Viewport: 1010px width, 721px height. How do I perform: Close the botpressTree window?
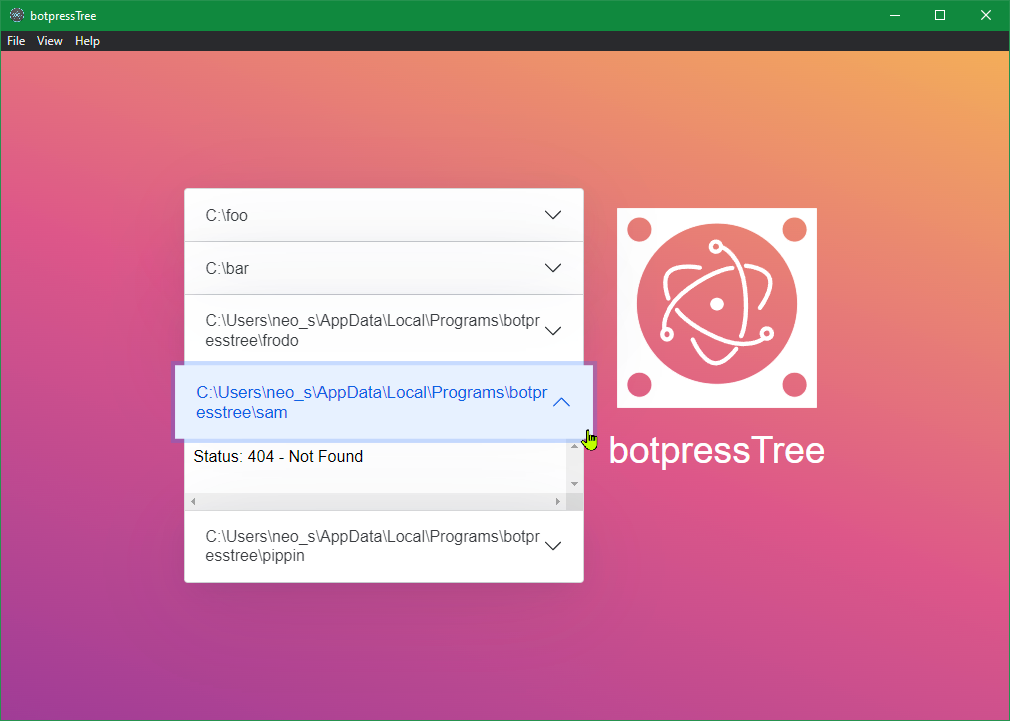pyautogui.click(x=986, y=15)
